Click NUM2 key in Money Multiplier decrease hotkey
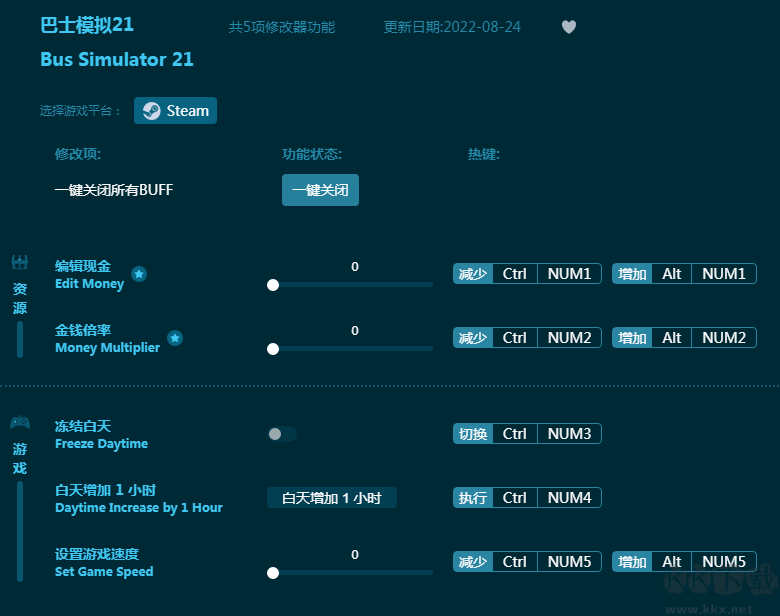This screenshot has width=780, height=616. point(570,338)
